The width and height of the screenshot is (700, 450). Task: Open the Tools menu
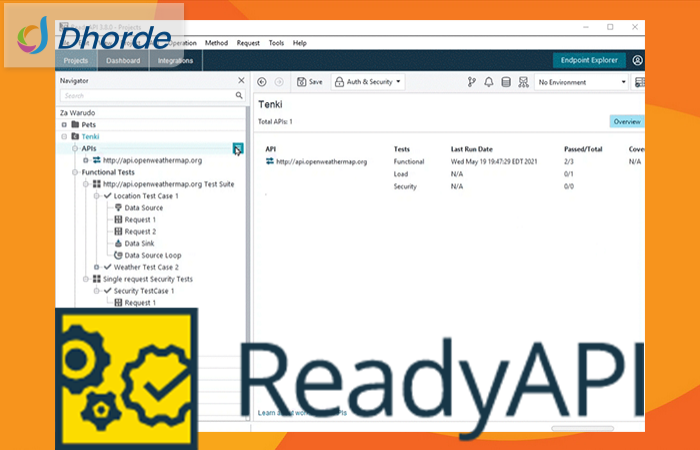pos(276,43)
